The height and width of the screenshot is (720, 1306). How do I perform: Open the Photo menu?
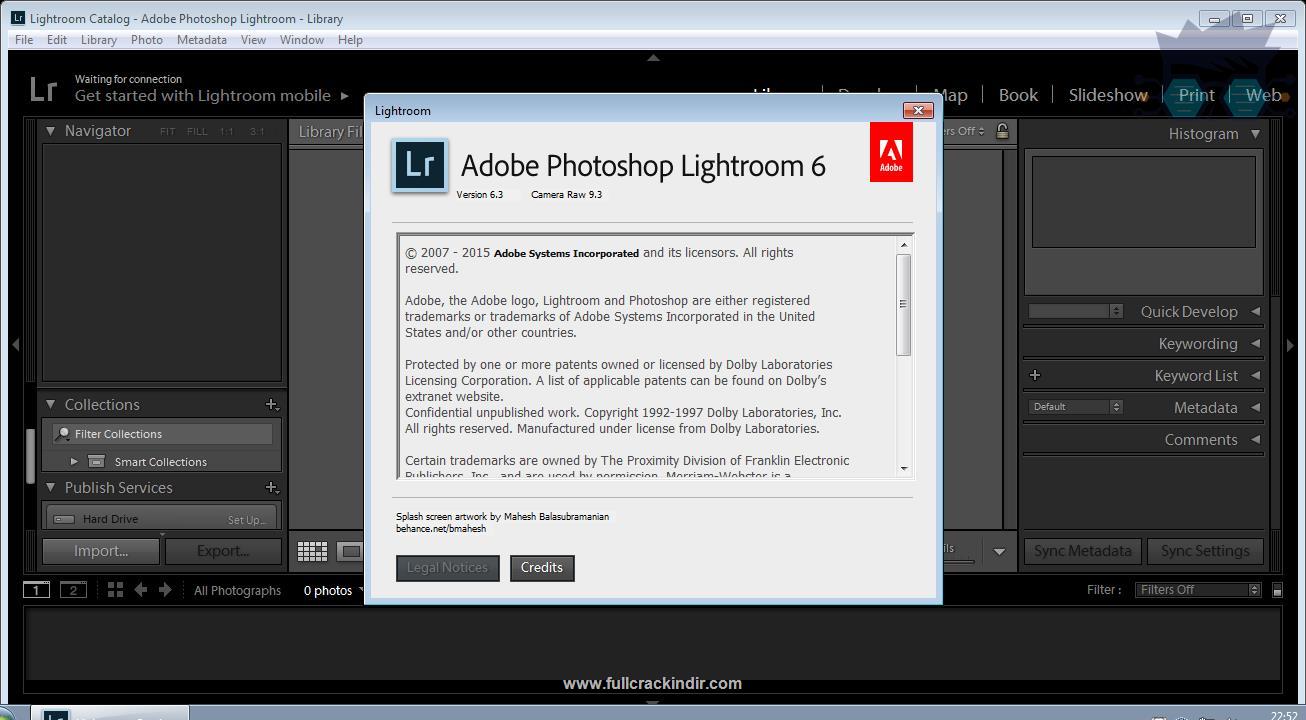click(x=147, y=40)
